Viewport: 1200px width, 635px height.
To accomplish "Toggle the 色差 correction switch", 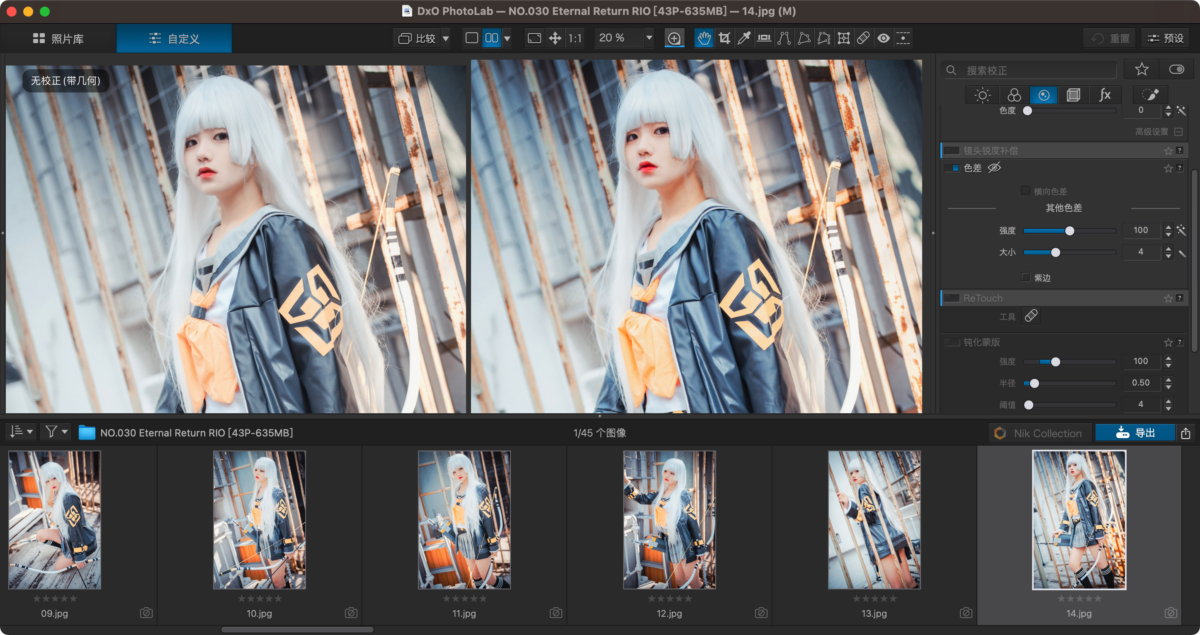I will tap(953, 168).
